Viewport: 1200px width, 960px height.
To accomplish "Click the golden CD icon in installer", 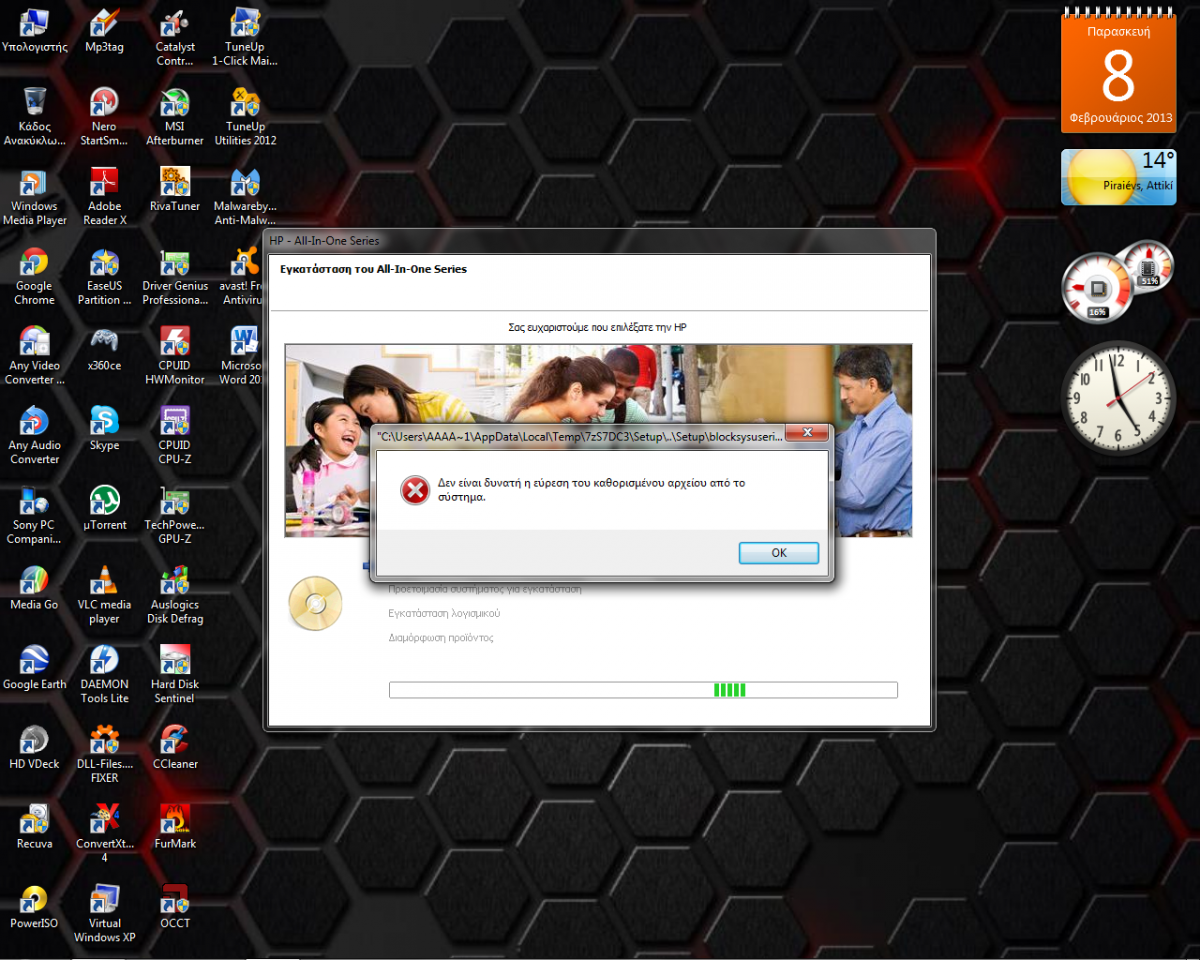I will (315, 604).
